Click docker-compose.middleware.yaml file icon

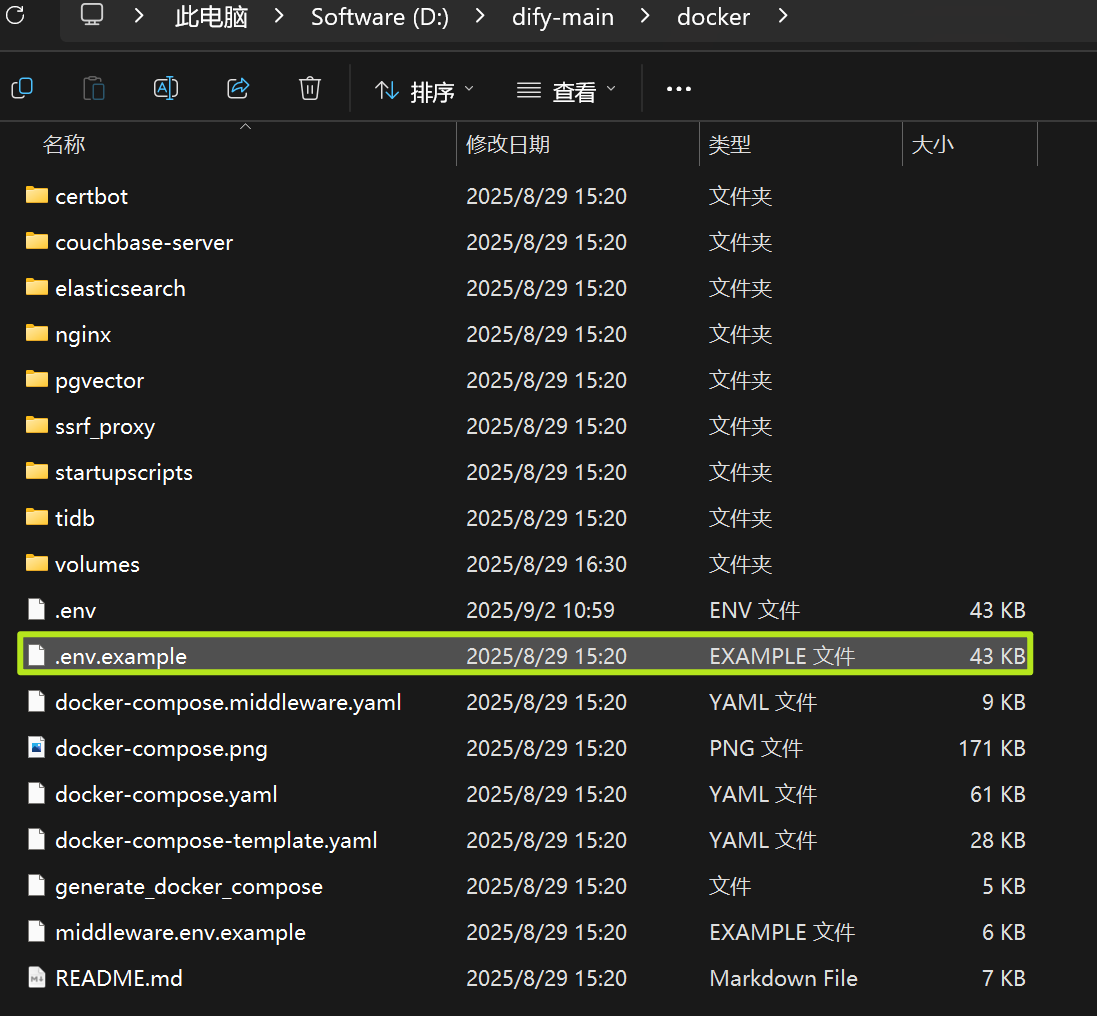36,701
